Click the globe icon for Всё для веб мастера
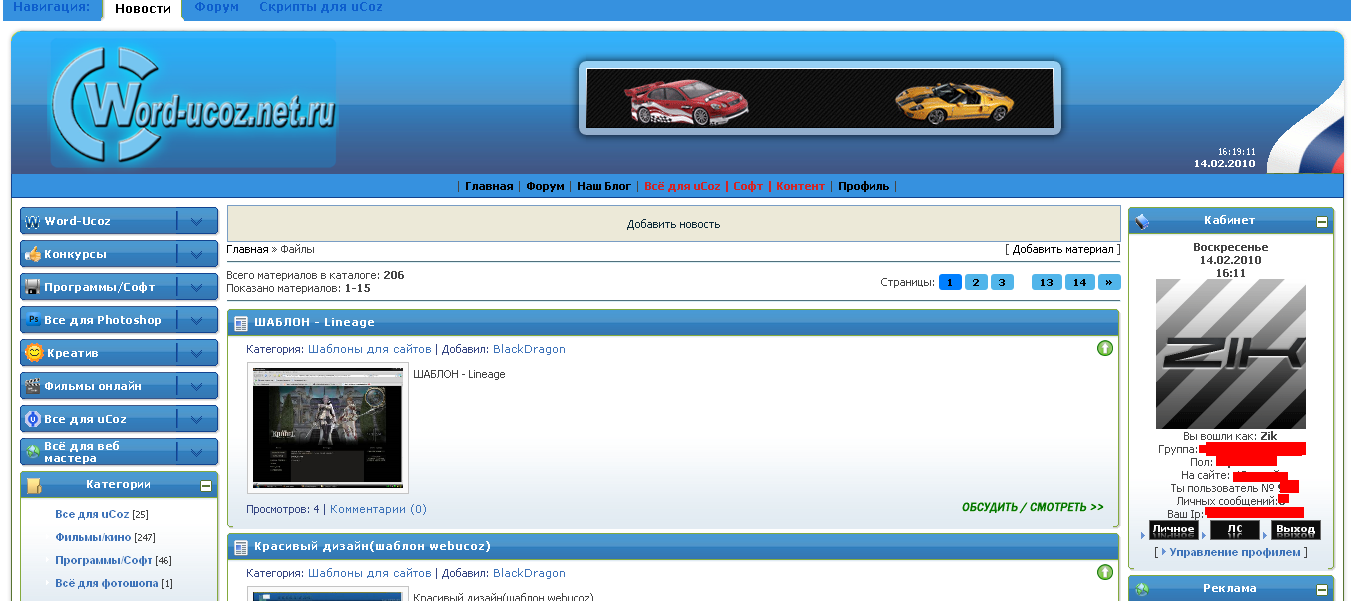This screenshot has width=1351, height=602. [33, 452]
